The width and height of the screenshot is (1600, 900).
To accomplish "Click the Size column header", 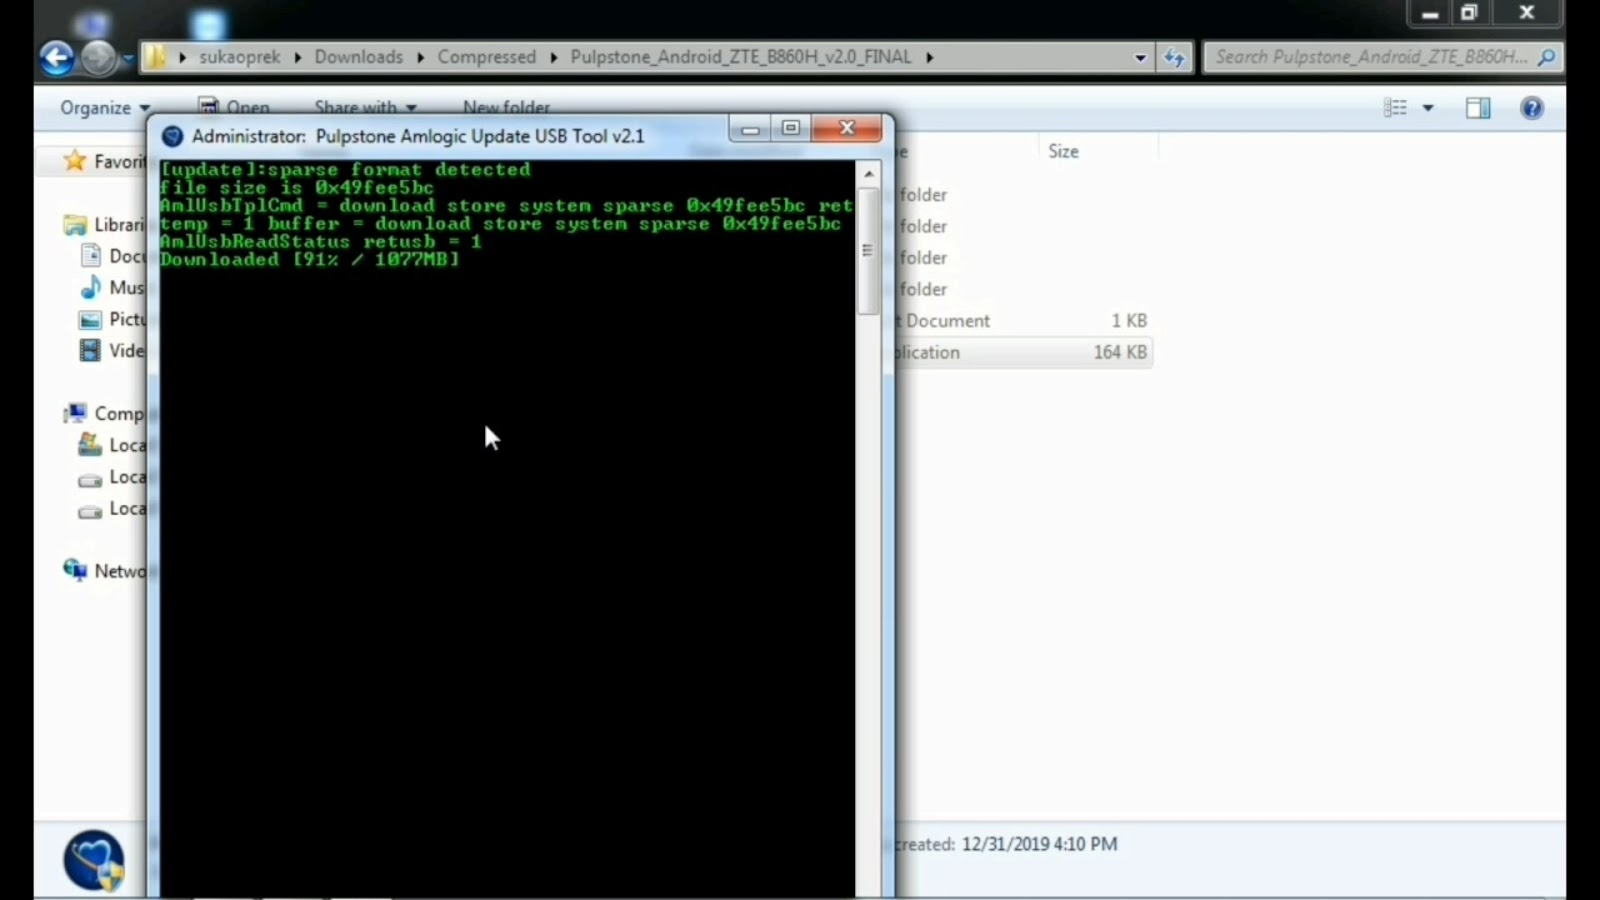I will tap(1063, 151).
